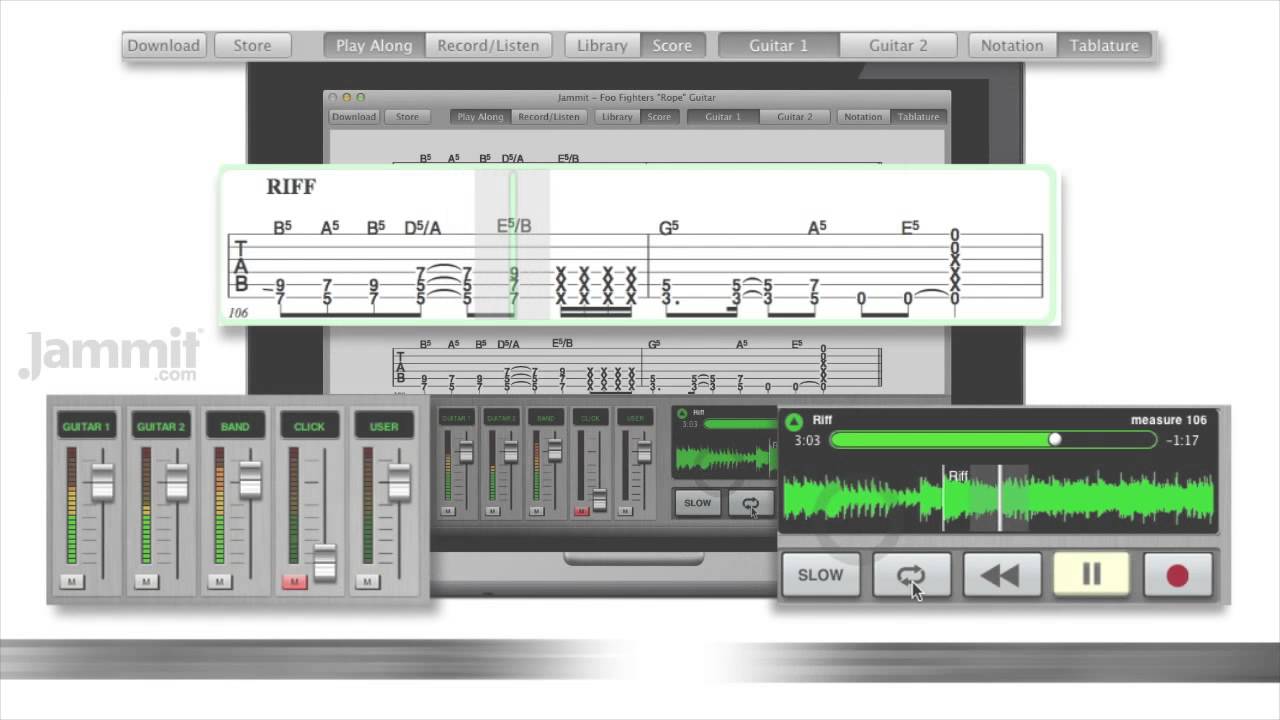Select the Guitar 2 tab in the Jammit window
The image size is (1280, 720).
pos(795,117)
